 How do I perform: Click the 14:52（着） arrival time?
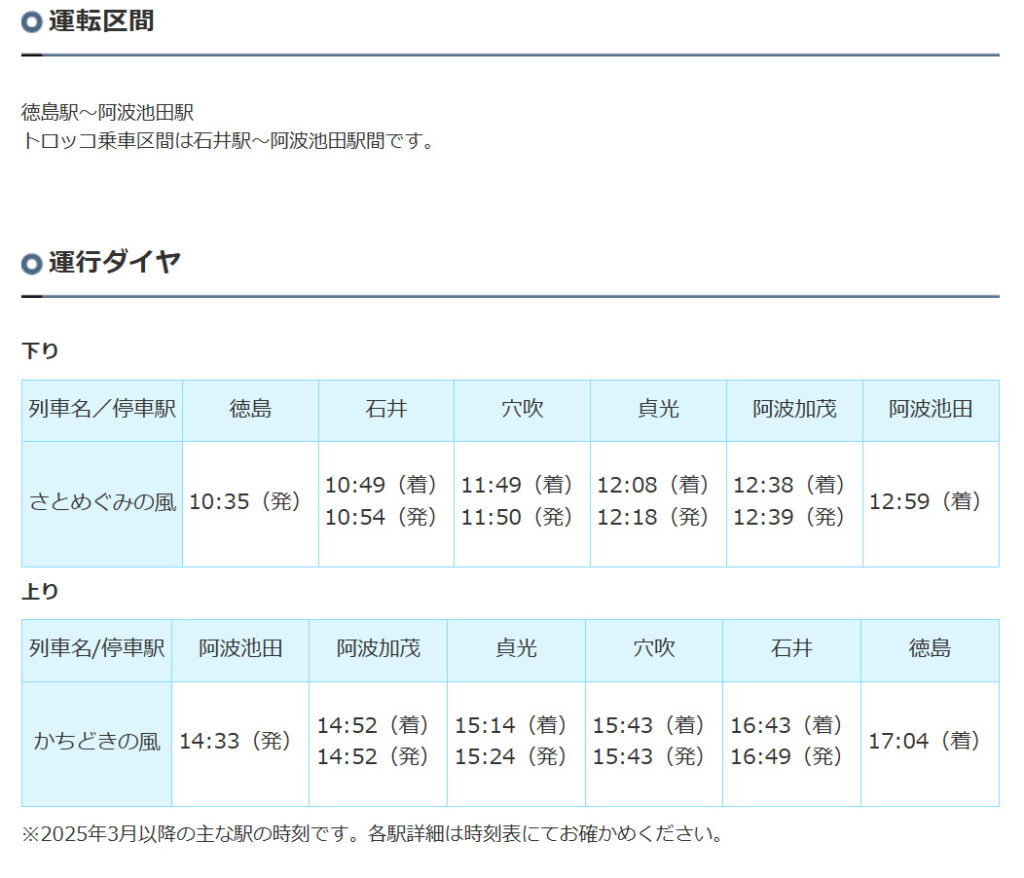pos(373,725)
